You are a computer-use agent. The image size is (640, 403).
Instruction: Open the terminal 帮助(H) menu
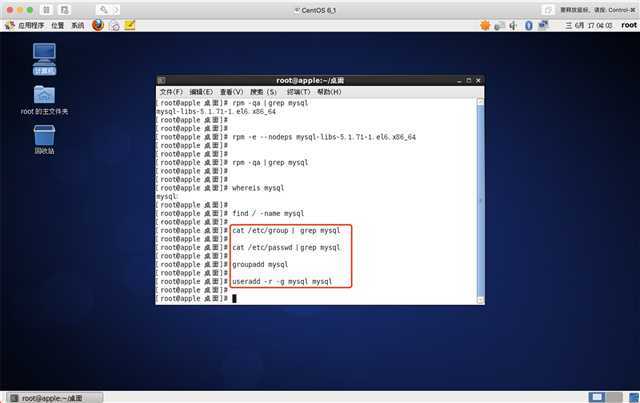(329, 92)
